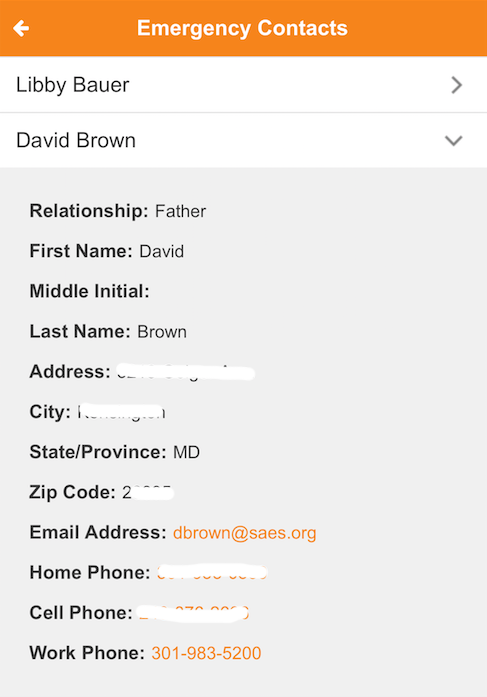Screen dimensions: 487x697
Task: Click the Zip Code value
Action: 148,493
